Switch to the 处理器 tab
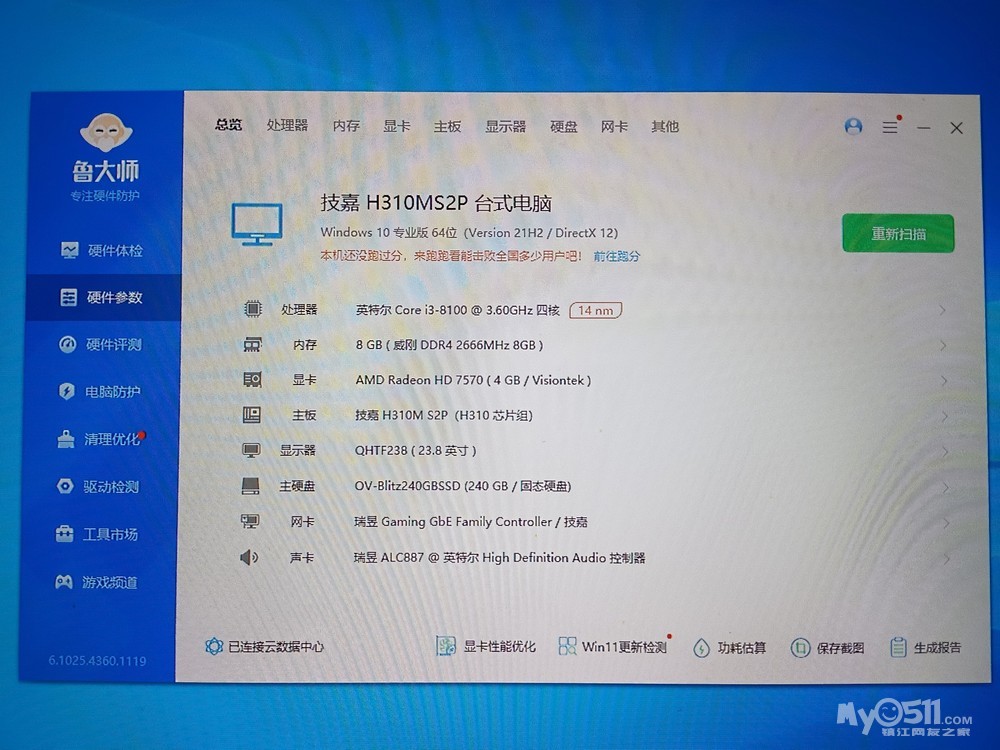The height and width of the screenshot is (750, 1000). tap(287, 126)
